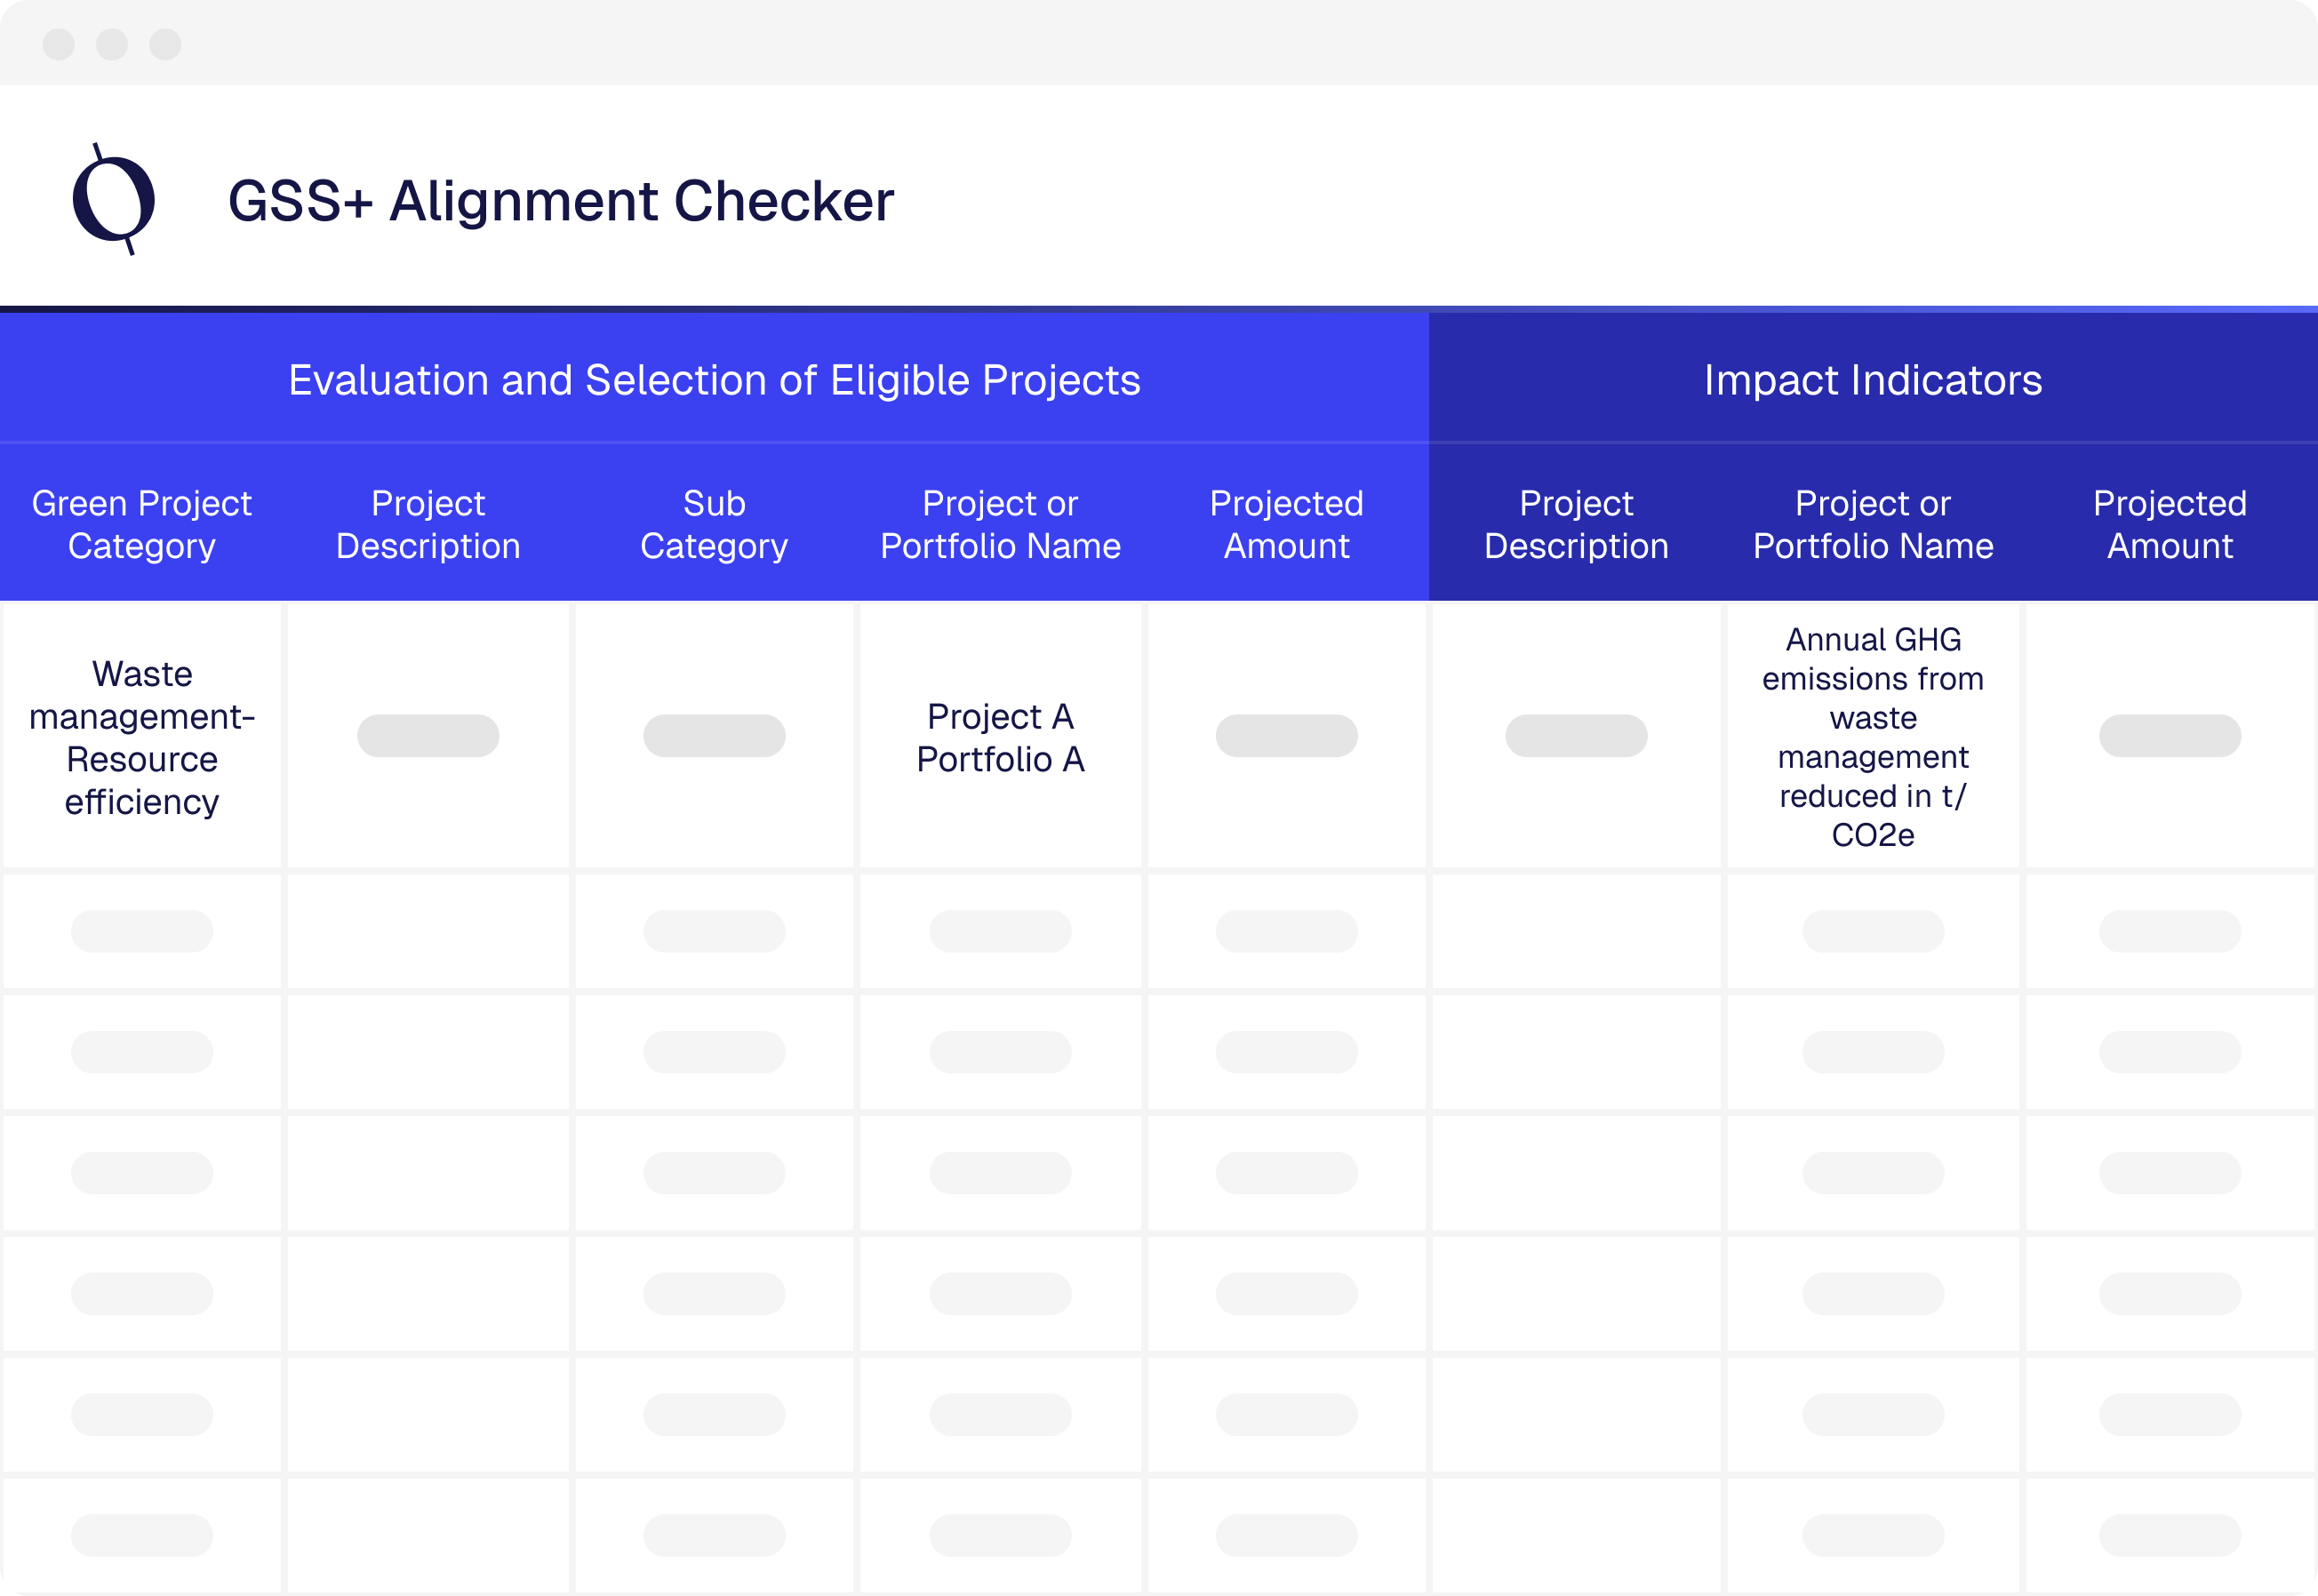
Task: Click the Project or Portfolio Name header under Evaluation
Action: click(999, 524)
